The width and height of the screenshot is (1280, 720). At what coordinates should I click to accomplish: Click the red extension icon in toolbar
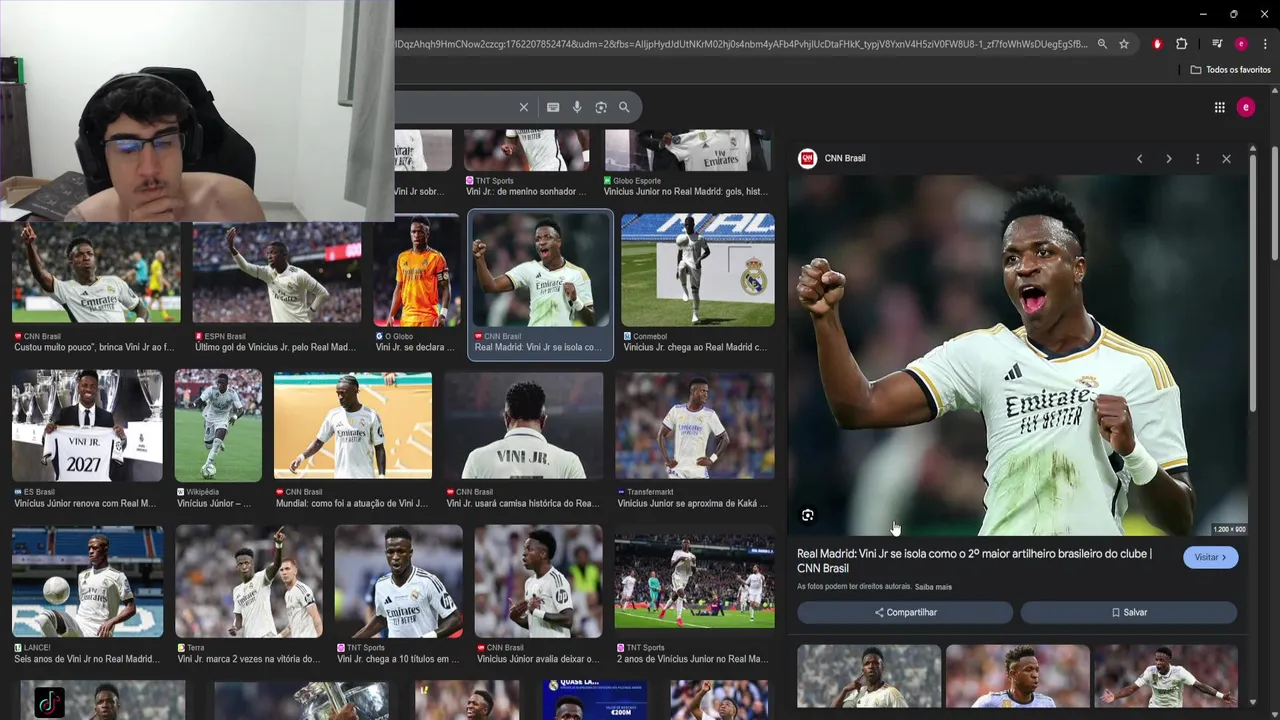1157,44
